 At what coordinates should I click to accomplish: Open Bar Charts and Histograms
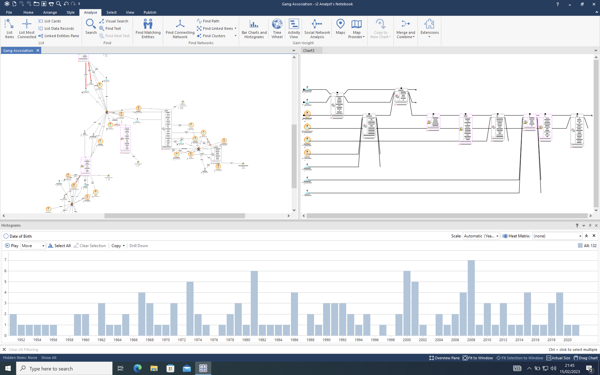click(254, 28)
